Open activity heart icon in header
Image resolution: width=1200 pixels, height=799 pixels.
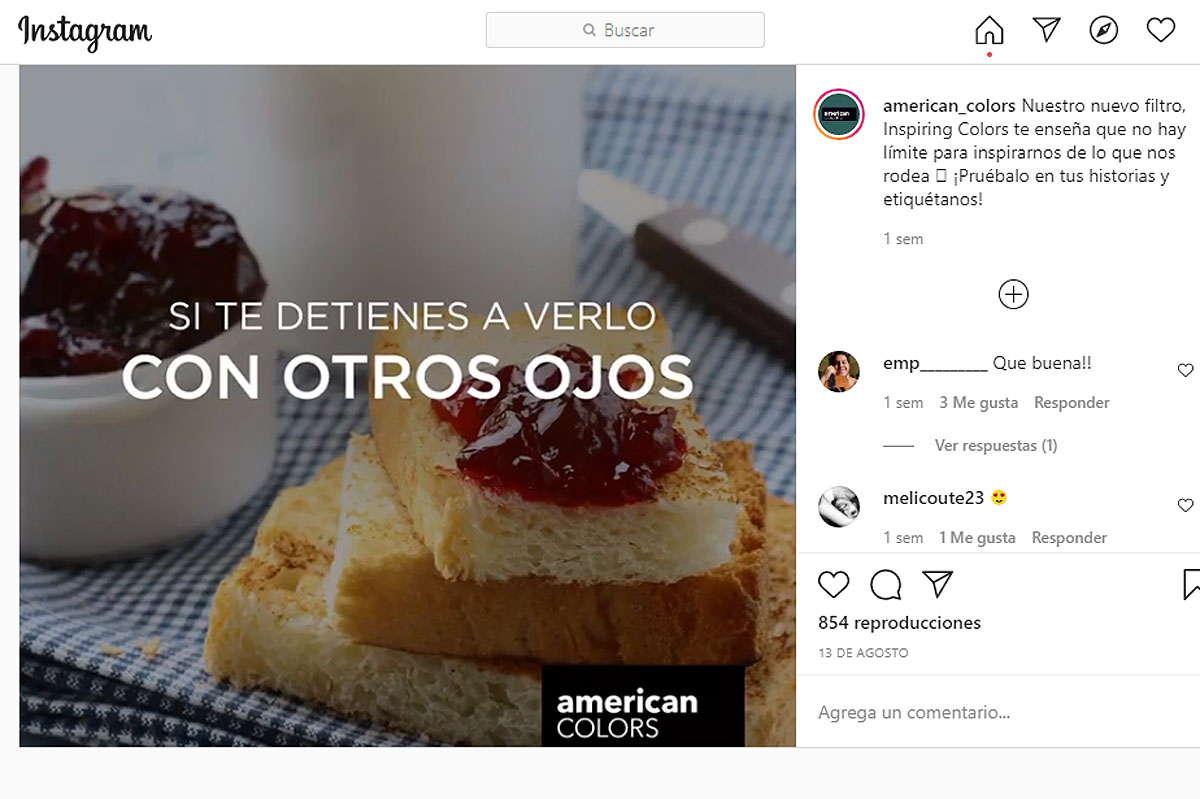coord(1160,30)
